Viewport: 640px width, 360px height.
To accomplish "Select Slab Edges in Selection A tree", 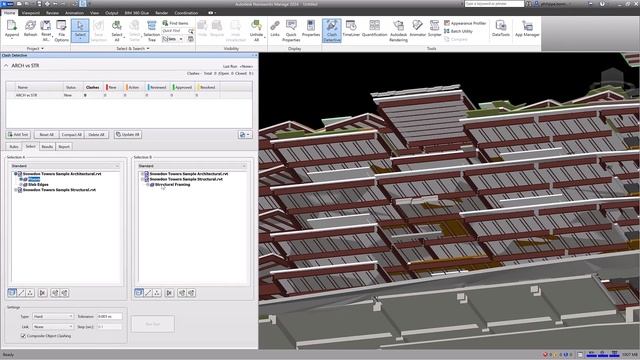I will pos(38,184).
